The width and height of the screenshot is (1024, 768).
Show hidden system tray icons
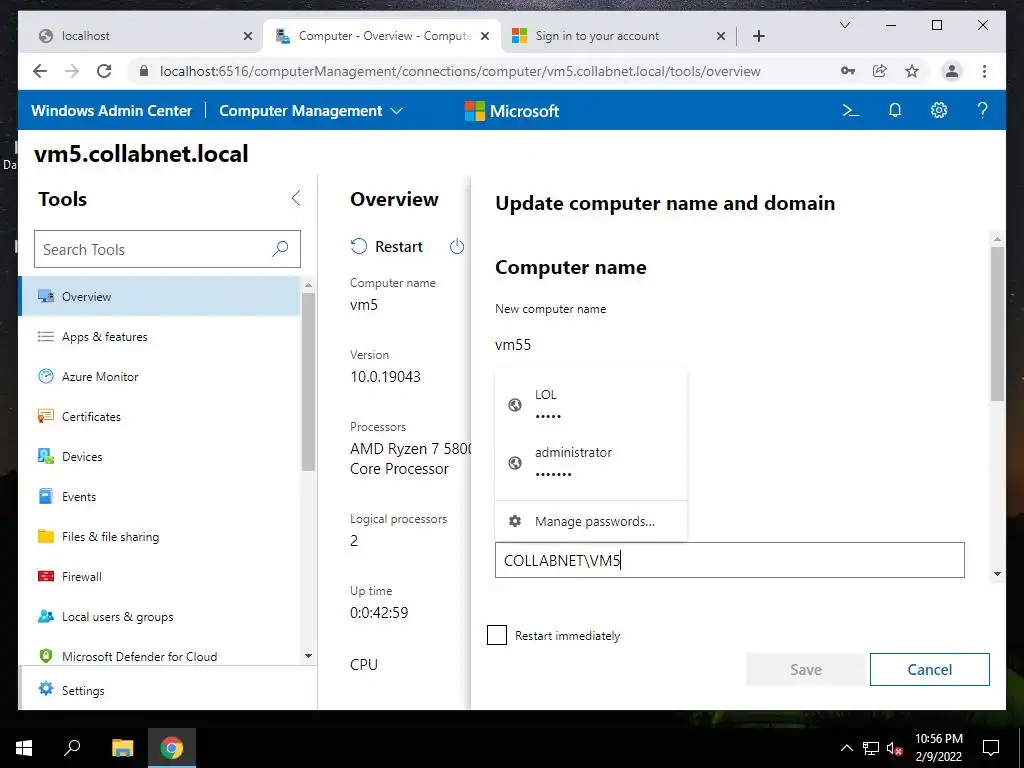(846, 748)
